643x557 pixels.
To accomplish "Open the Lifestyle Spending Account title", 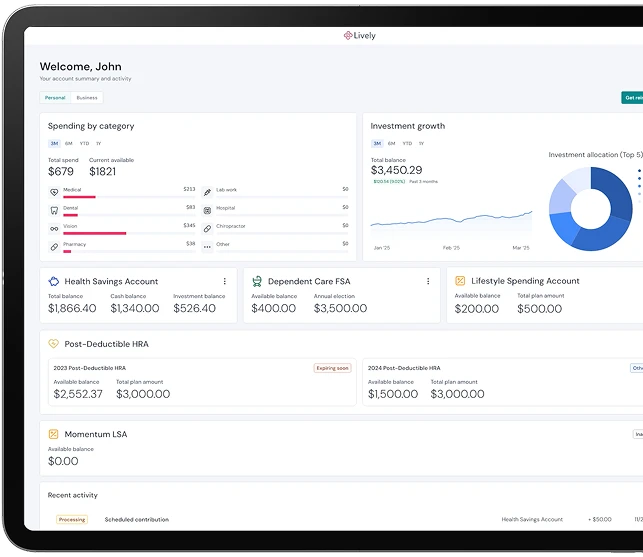I will (525, 281).
